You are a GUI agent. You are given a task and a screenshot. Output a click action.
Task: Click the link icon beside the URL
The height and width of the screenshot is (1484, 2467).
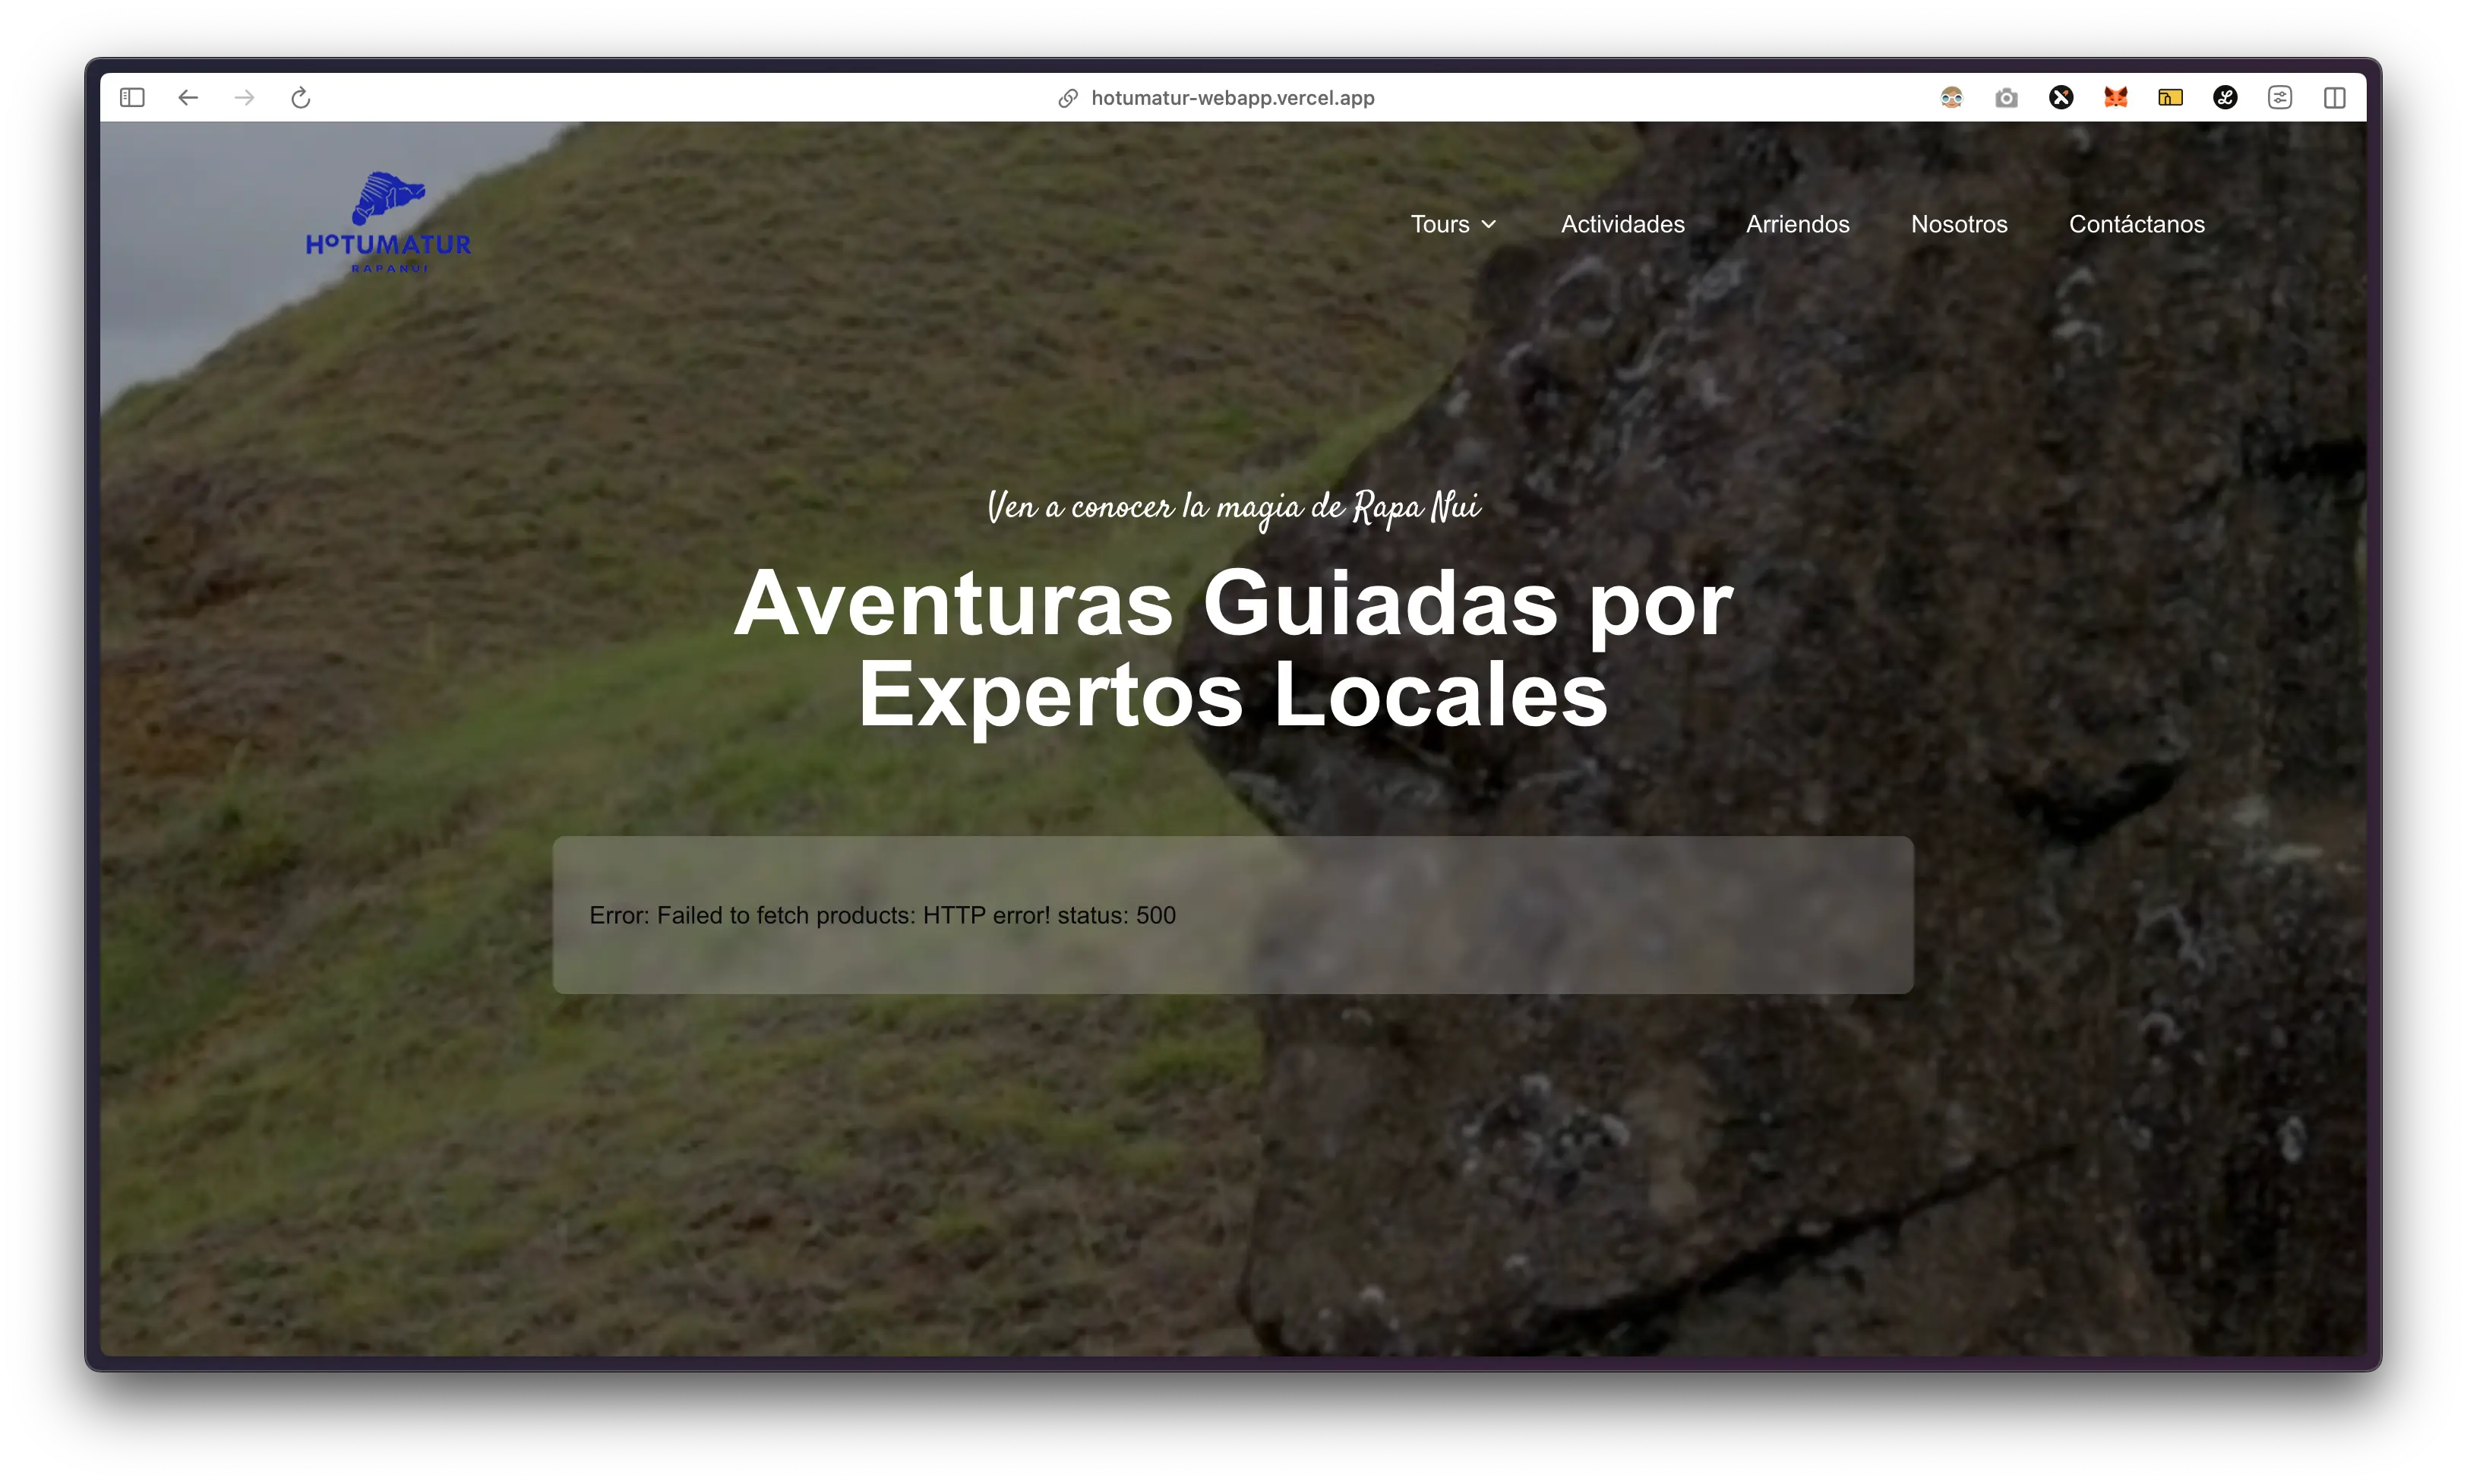click(x=1068, y=98)
